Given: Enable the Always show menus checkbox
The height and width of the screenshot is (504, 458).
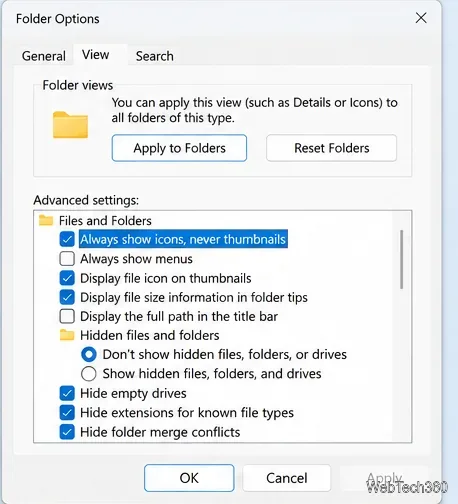Looking at the screenshot, I should [67, 259].
